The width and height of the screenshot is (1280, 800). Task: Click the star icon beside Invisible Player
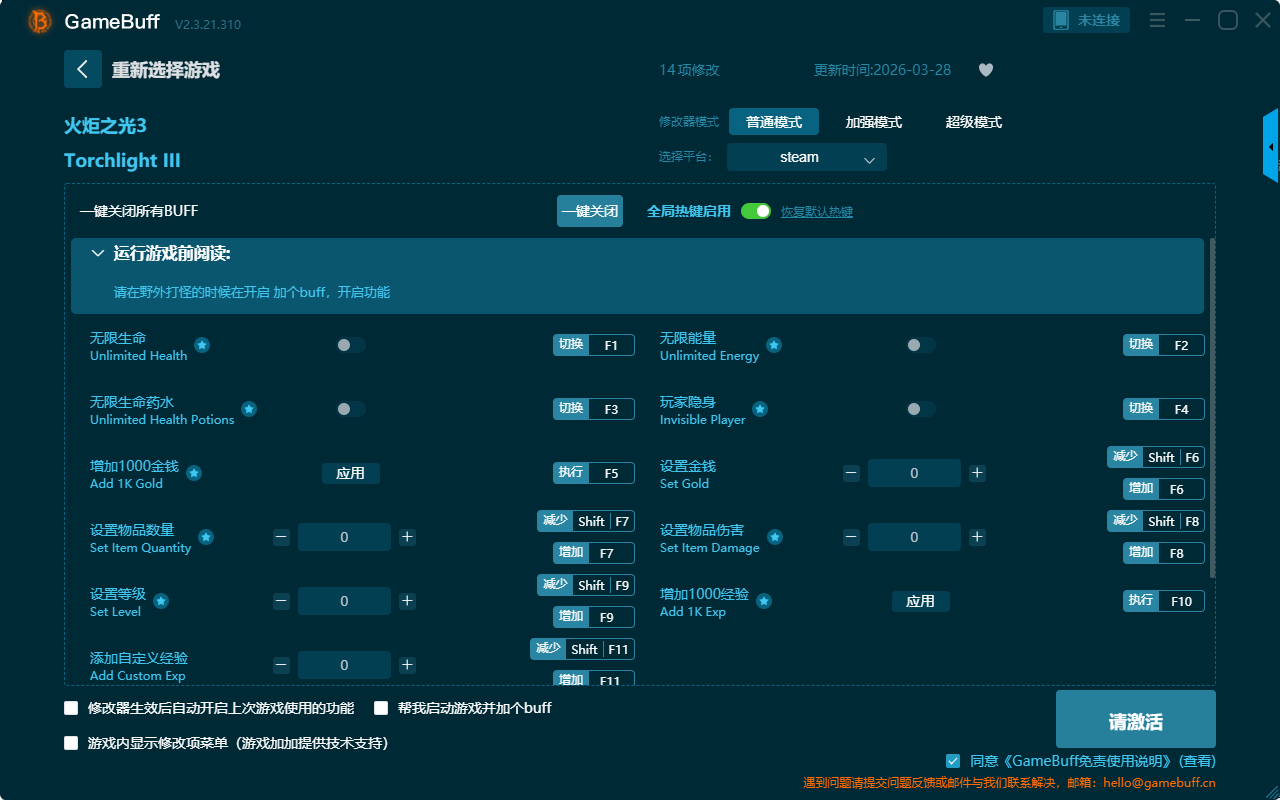click(x=760, y=409)
